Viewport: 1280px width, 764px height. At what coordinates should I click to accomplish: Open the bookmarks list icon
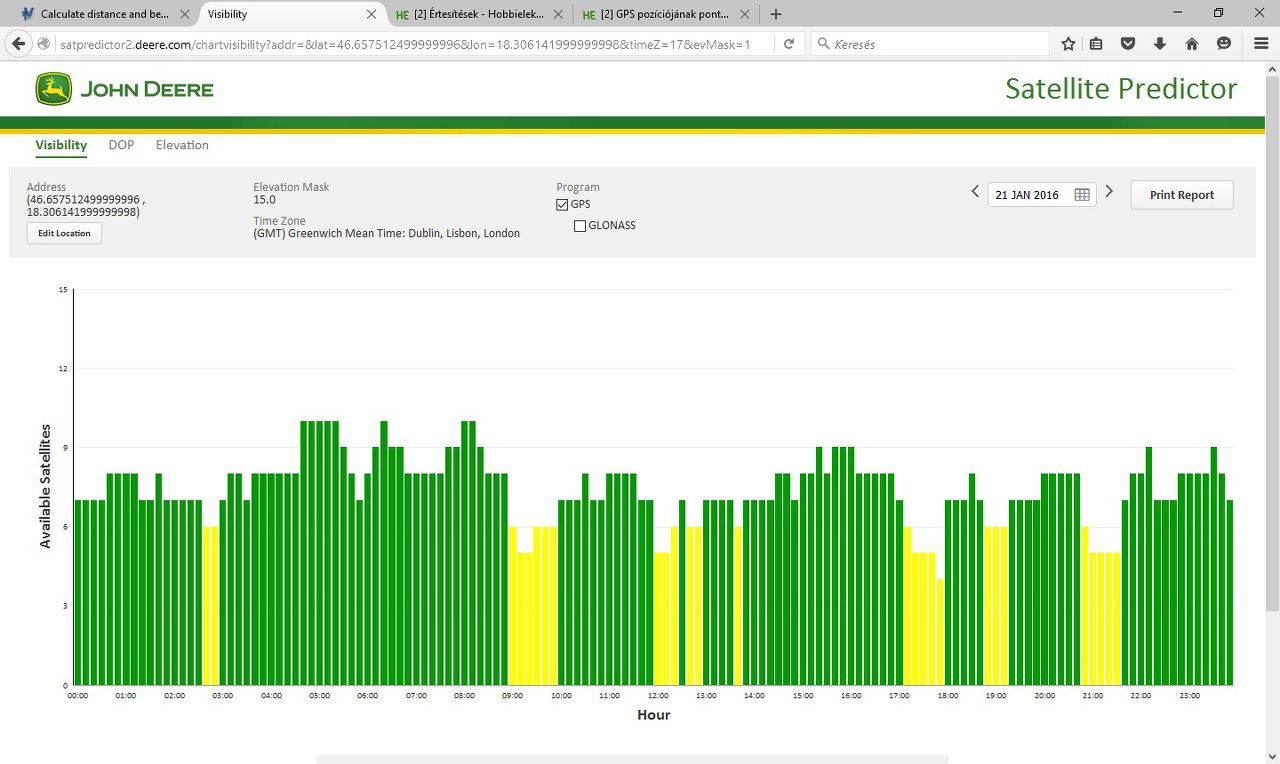pyautogui.click(x=1097, y=44)
